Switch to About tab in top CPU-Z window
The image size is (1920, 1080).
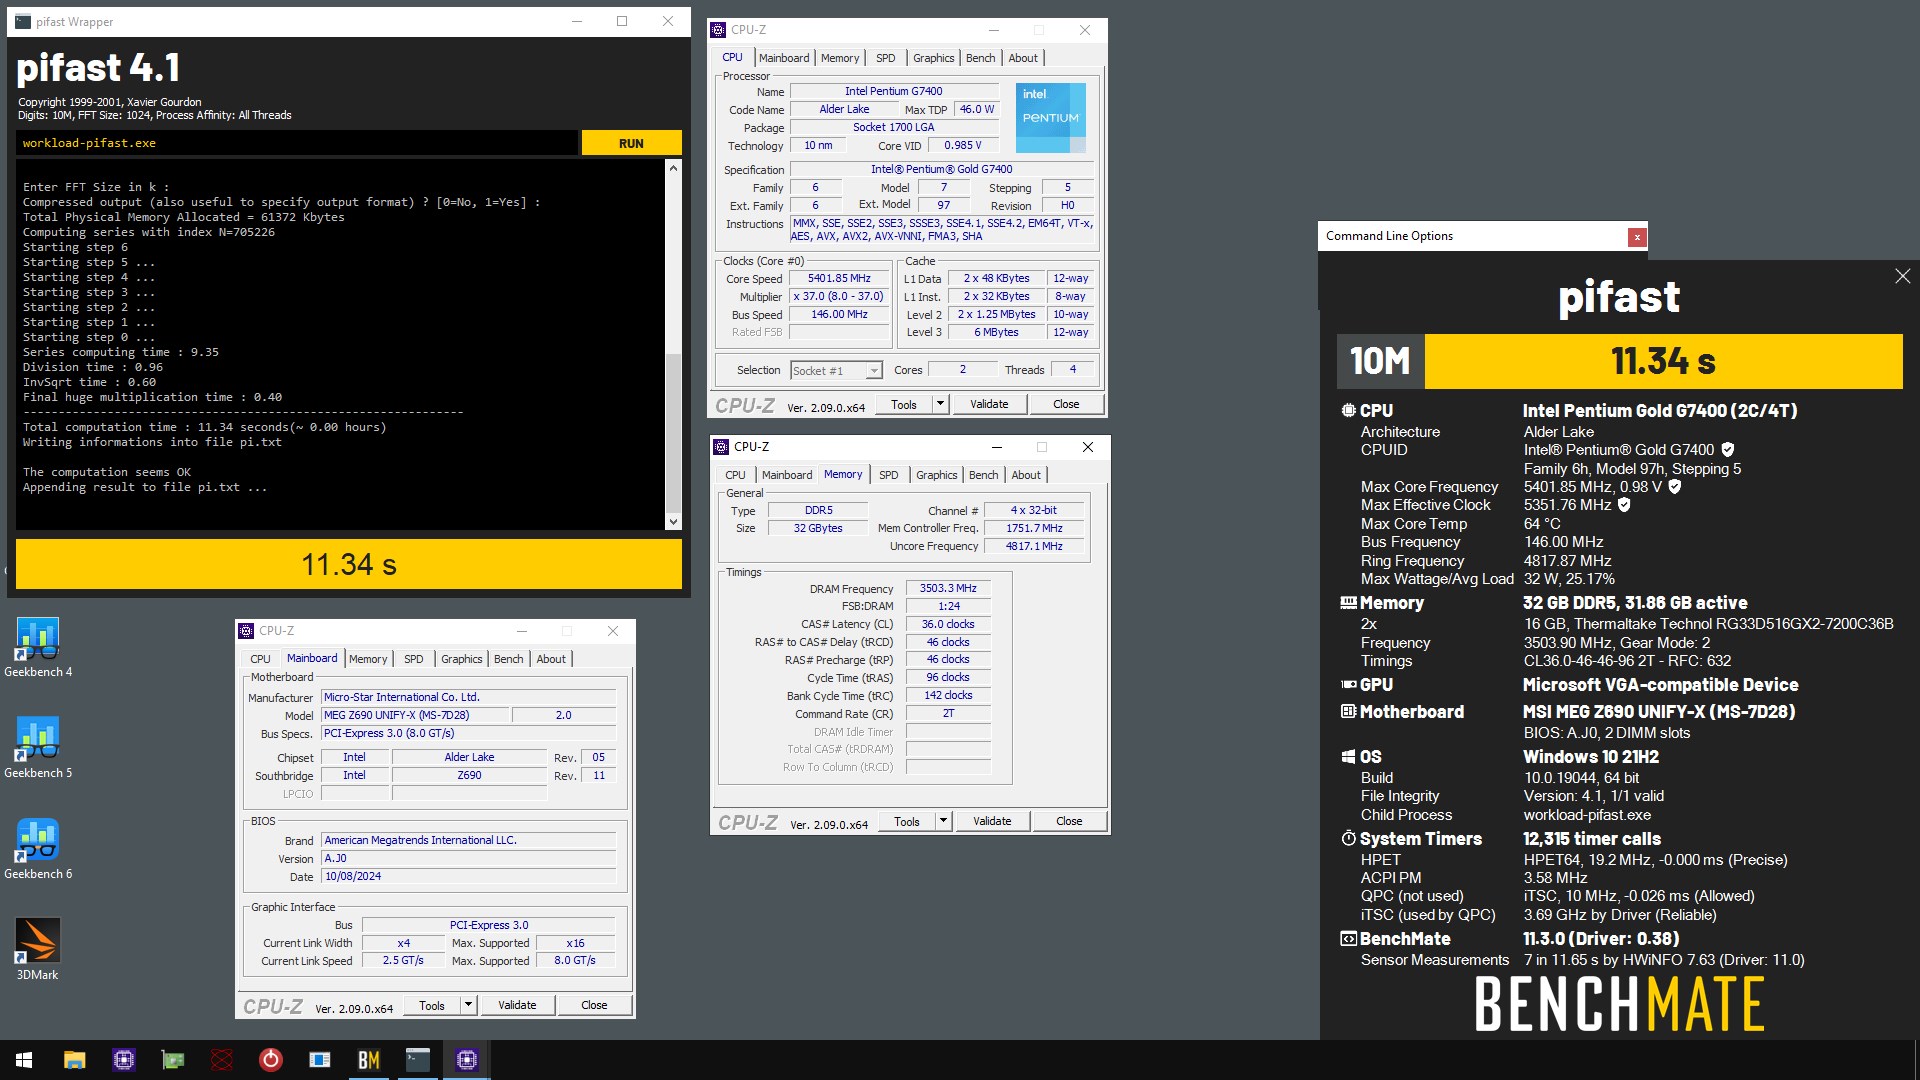click(1023, 58)
